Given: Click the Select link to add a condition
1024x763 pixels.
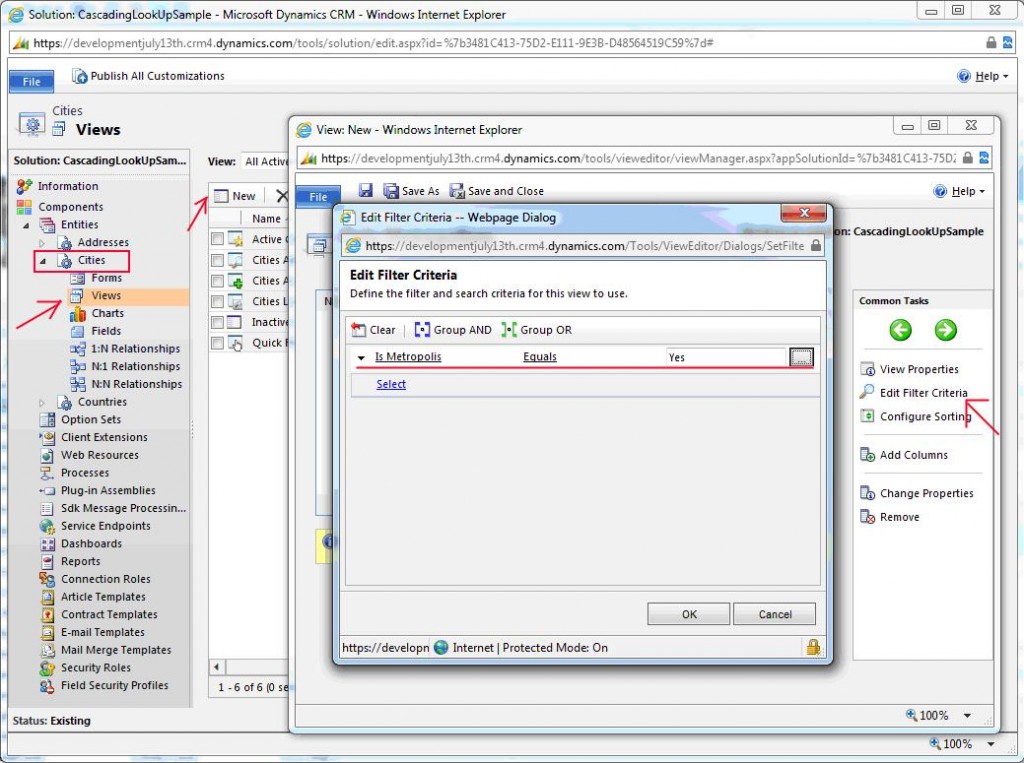Looking at the screenshot, I should click(x=390, y=384).
